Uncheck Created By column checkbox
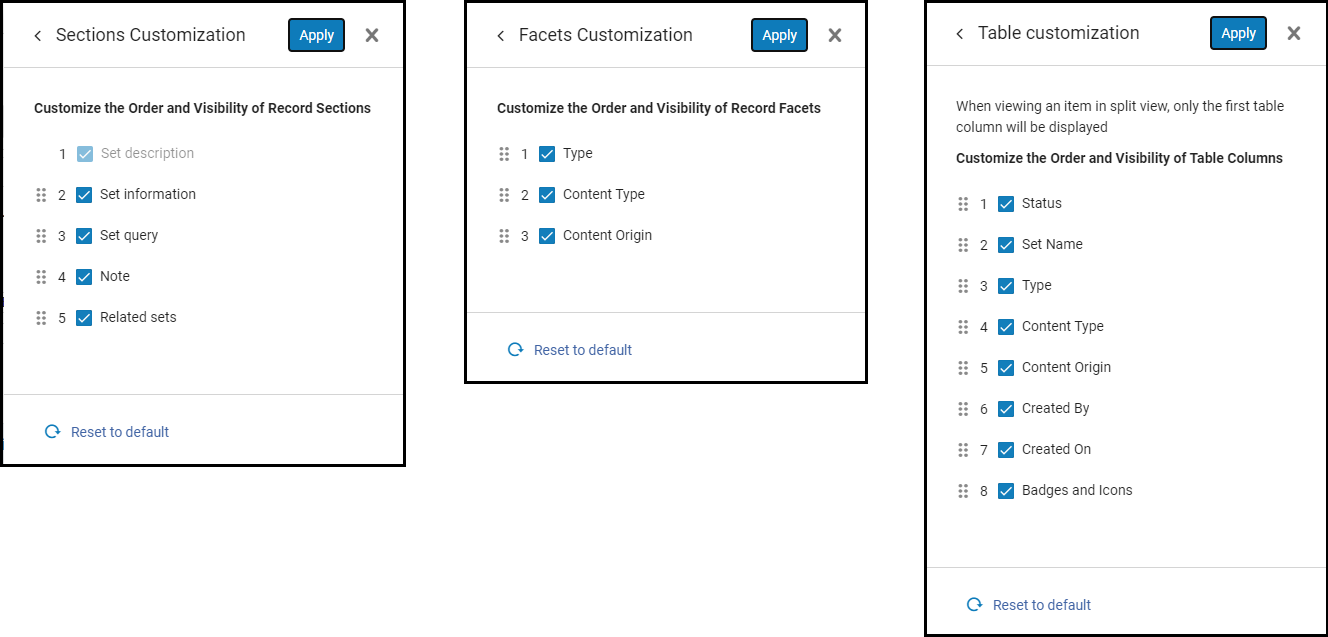Viewport: 1328px width, 637px height. tap(1006, 409)
